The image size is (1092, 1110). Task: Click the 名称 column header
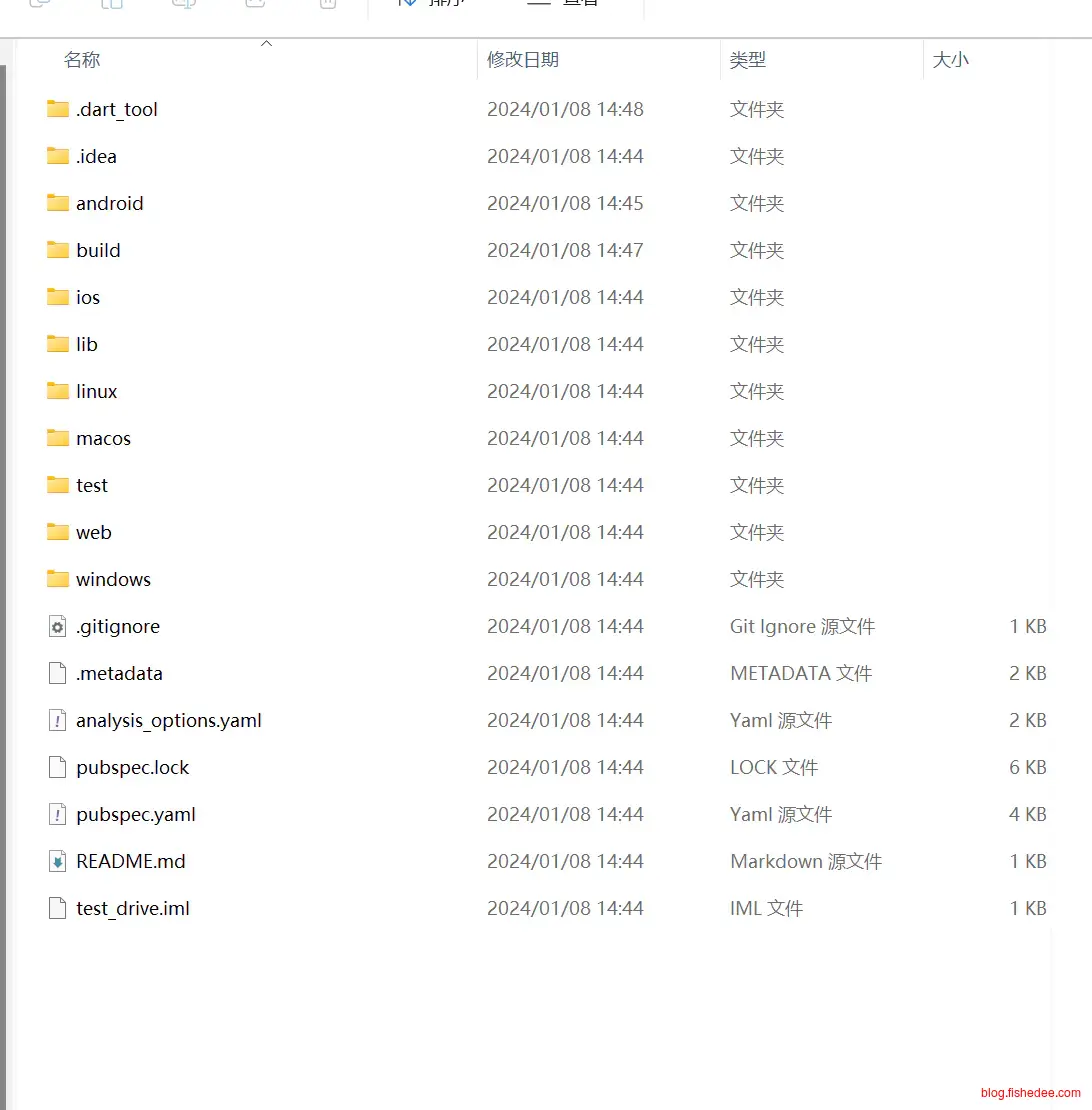(82, 60)
